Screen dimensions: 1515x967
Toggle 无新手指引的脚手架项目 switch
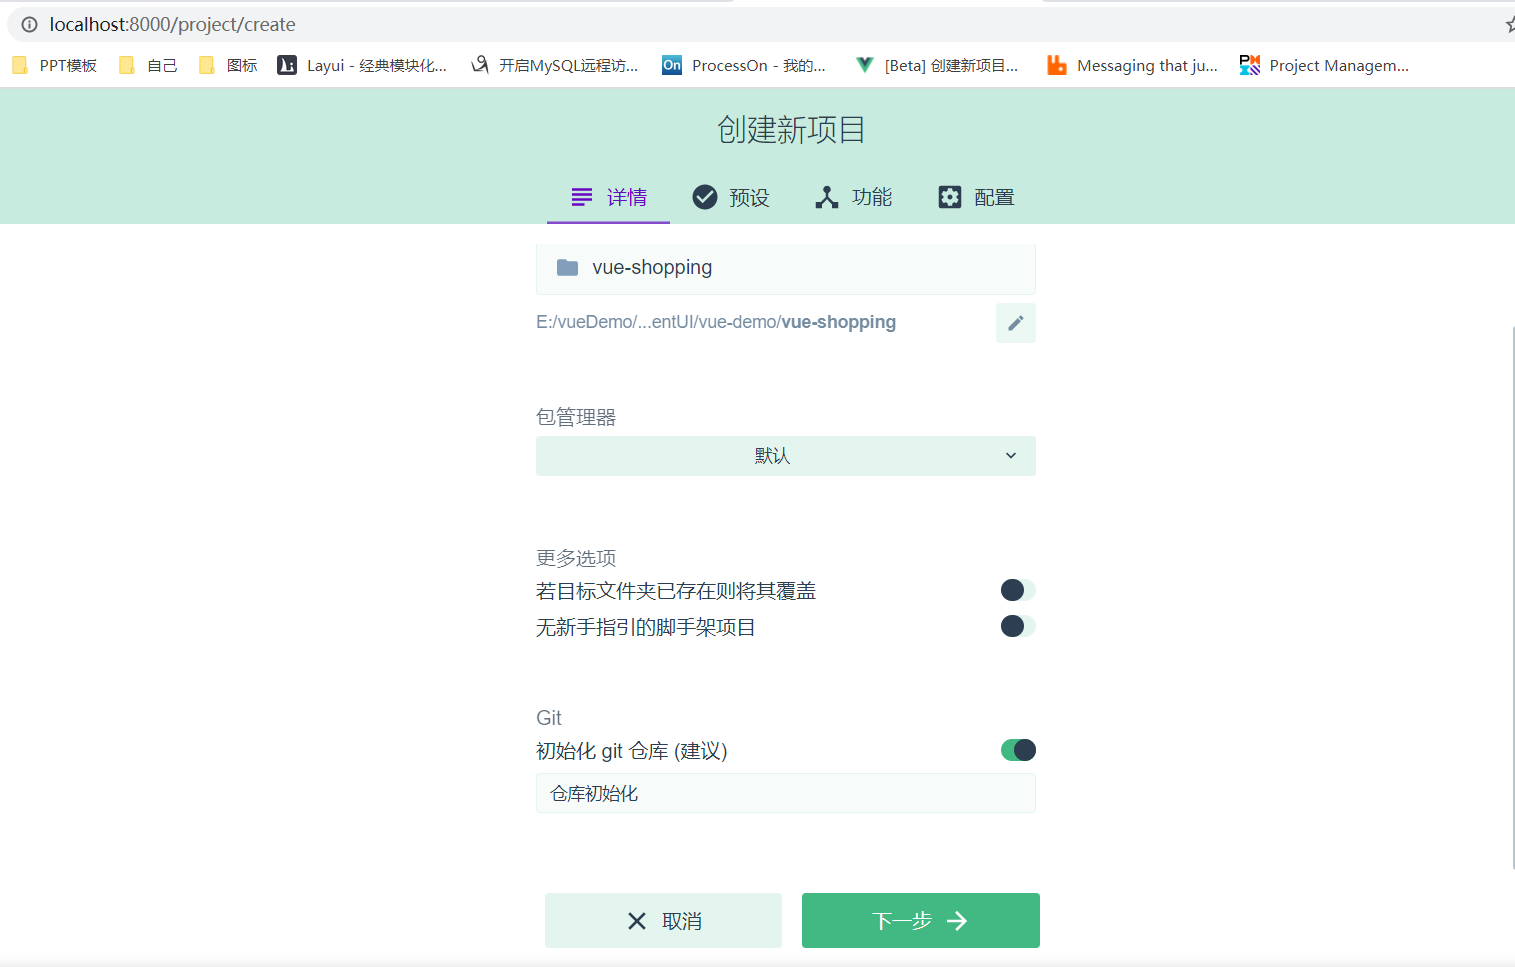1017,626
